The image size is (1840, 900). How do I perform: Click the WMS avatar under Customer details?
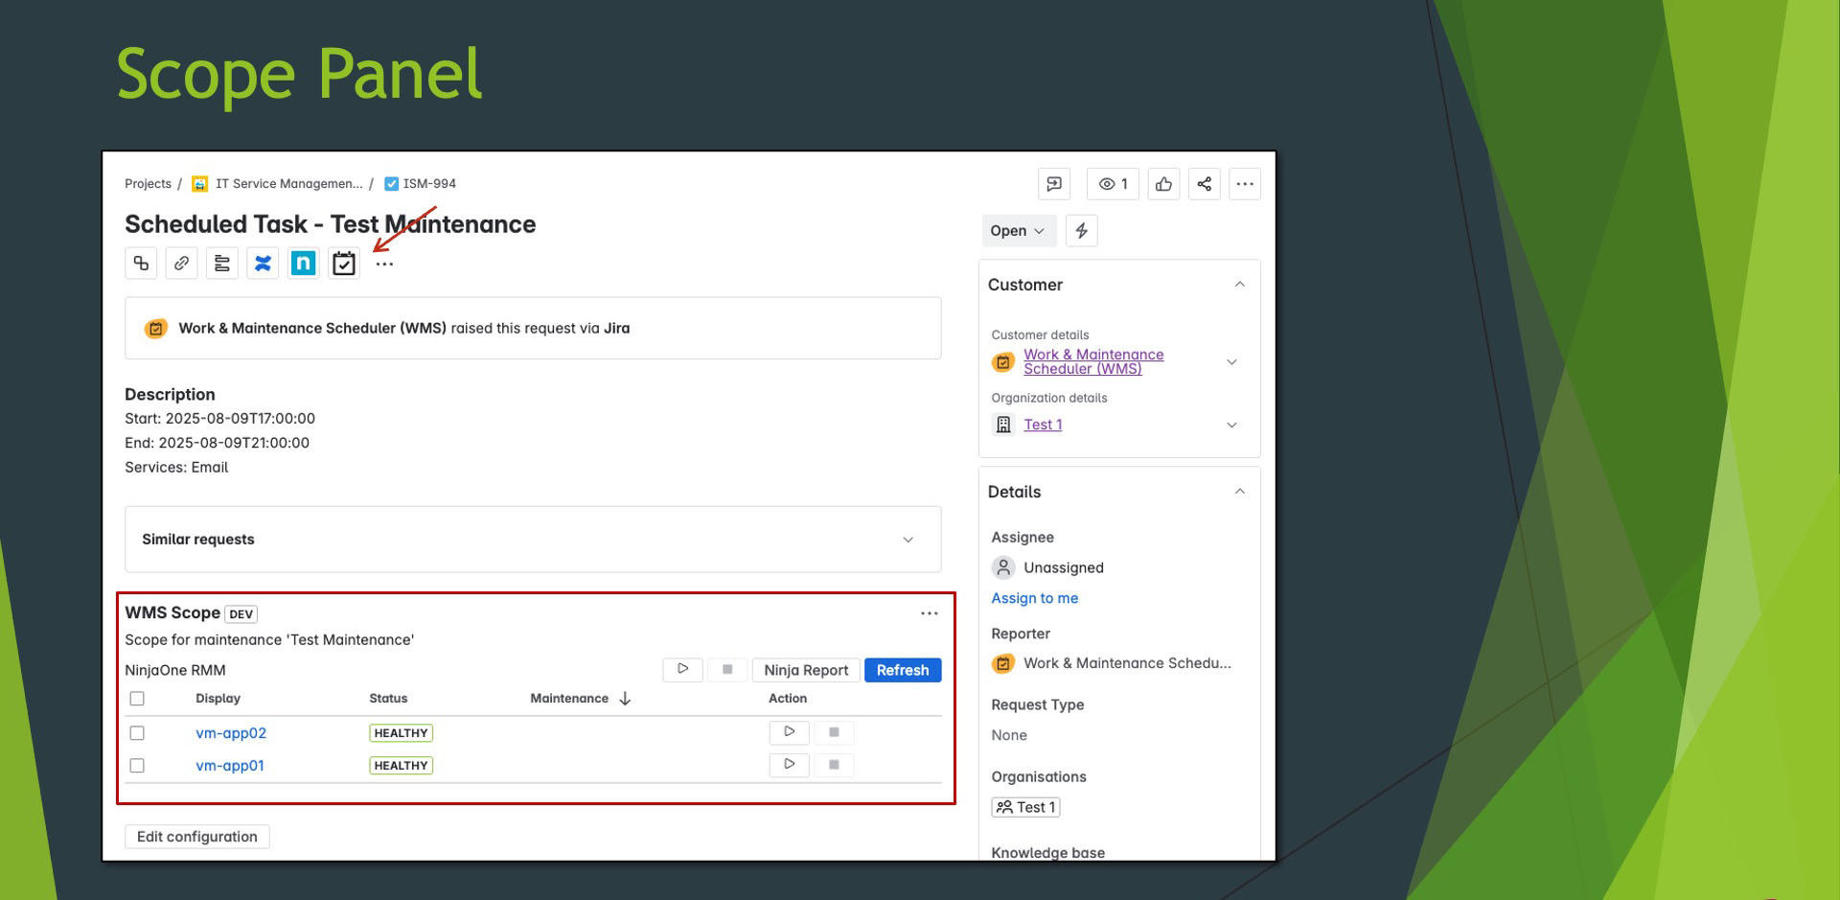click(x=1003, y=362)
